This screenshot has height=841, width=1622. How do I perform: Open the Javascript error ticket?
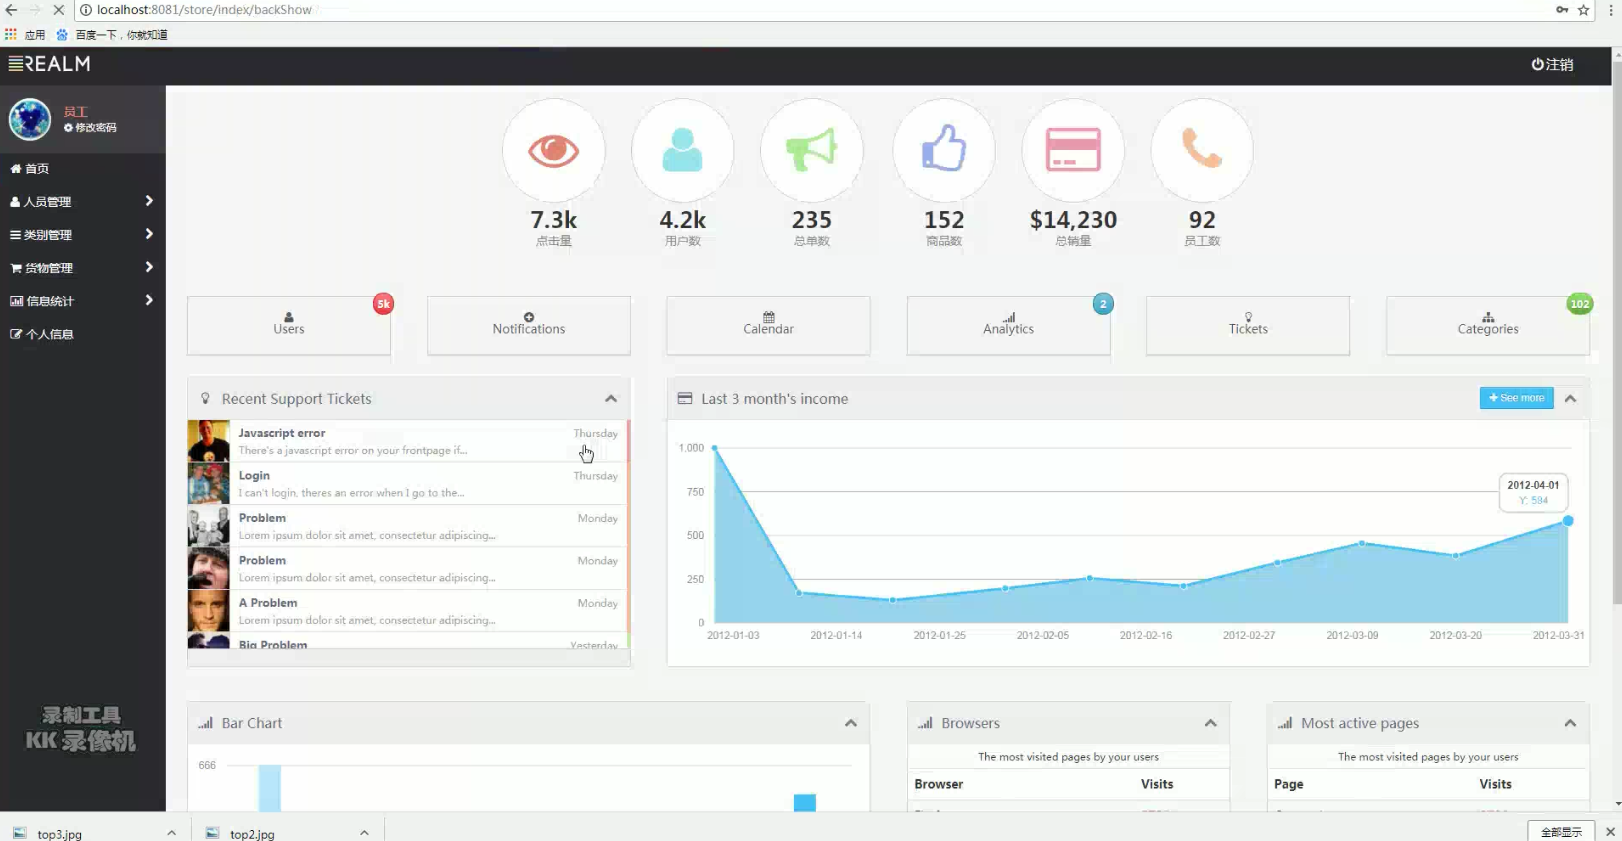click(409, 441)
